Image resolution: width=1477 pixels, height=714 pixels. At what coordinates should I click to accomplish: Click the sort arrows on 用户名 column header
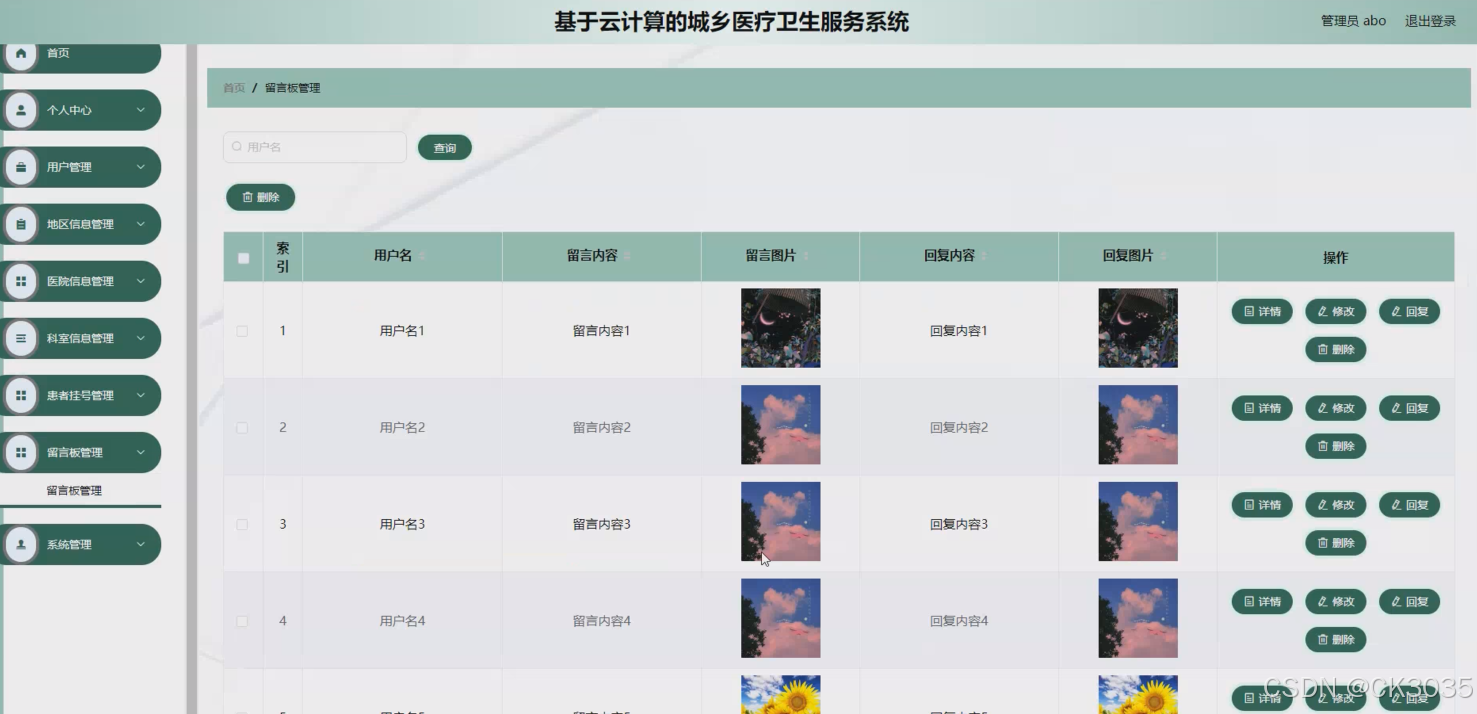point(422,256)
